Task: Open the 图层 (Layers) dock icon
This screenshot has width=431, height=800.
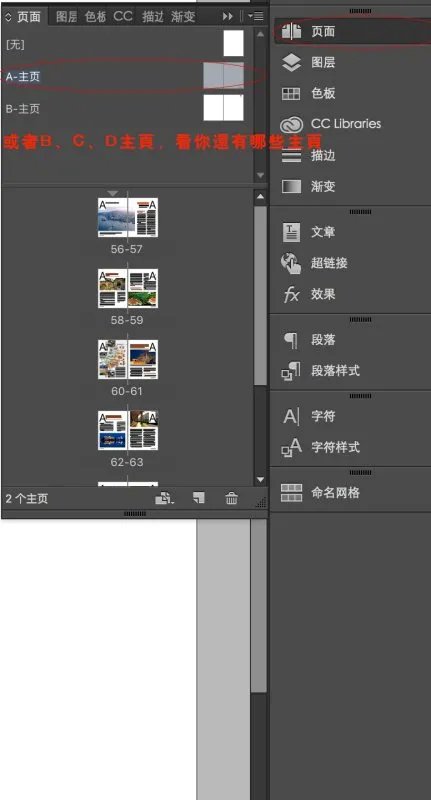Action: (x=291, y=63)
